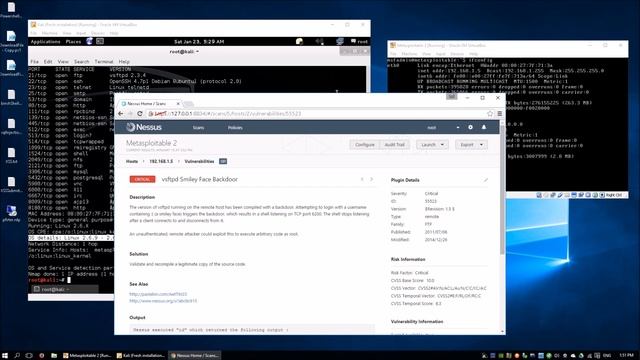
Task: Open the root@kali terminal title dropdown
Action: tap(198, 52)
